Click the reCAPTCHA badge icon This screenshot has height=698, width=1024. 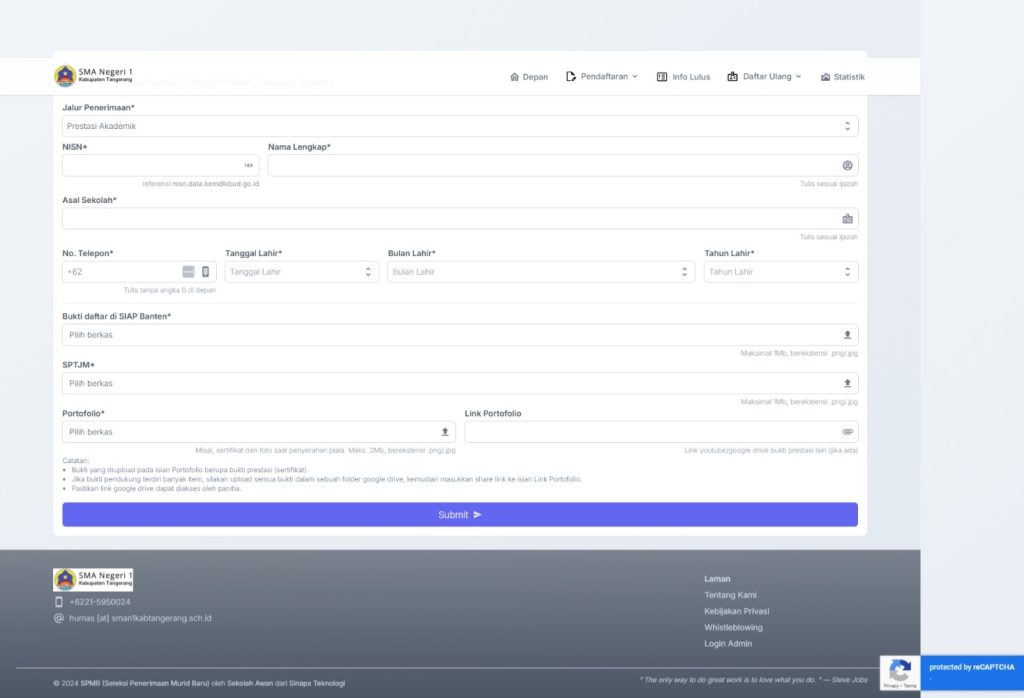pos(899,671)
